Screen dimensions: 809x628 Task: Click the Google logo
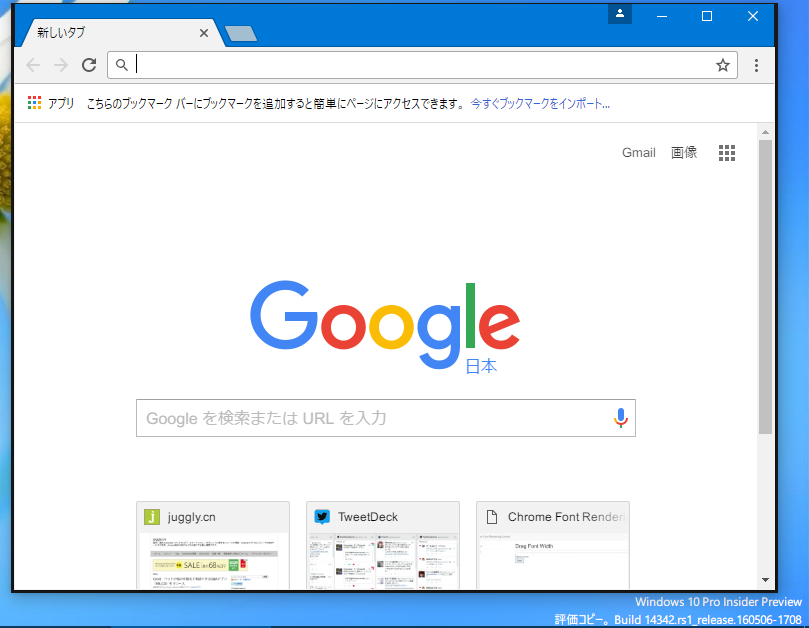coord(385,325)
